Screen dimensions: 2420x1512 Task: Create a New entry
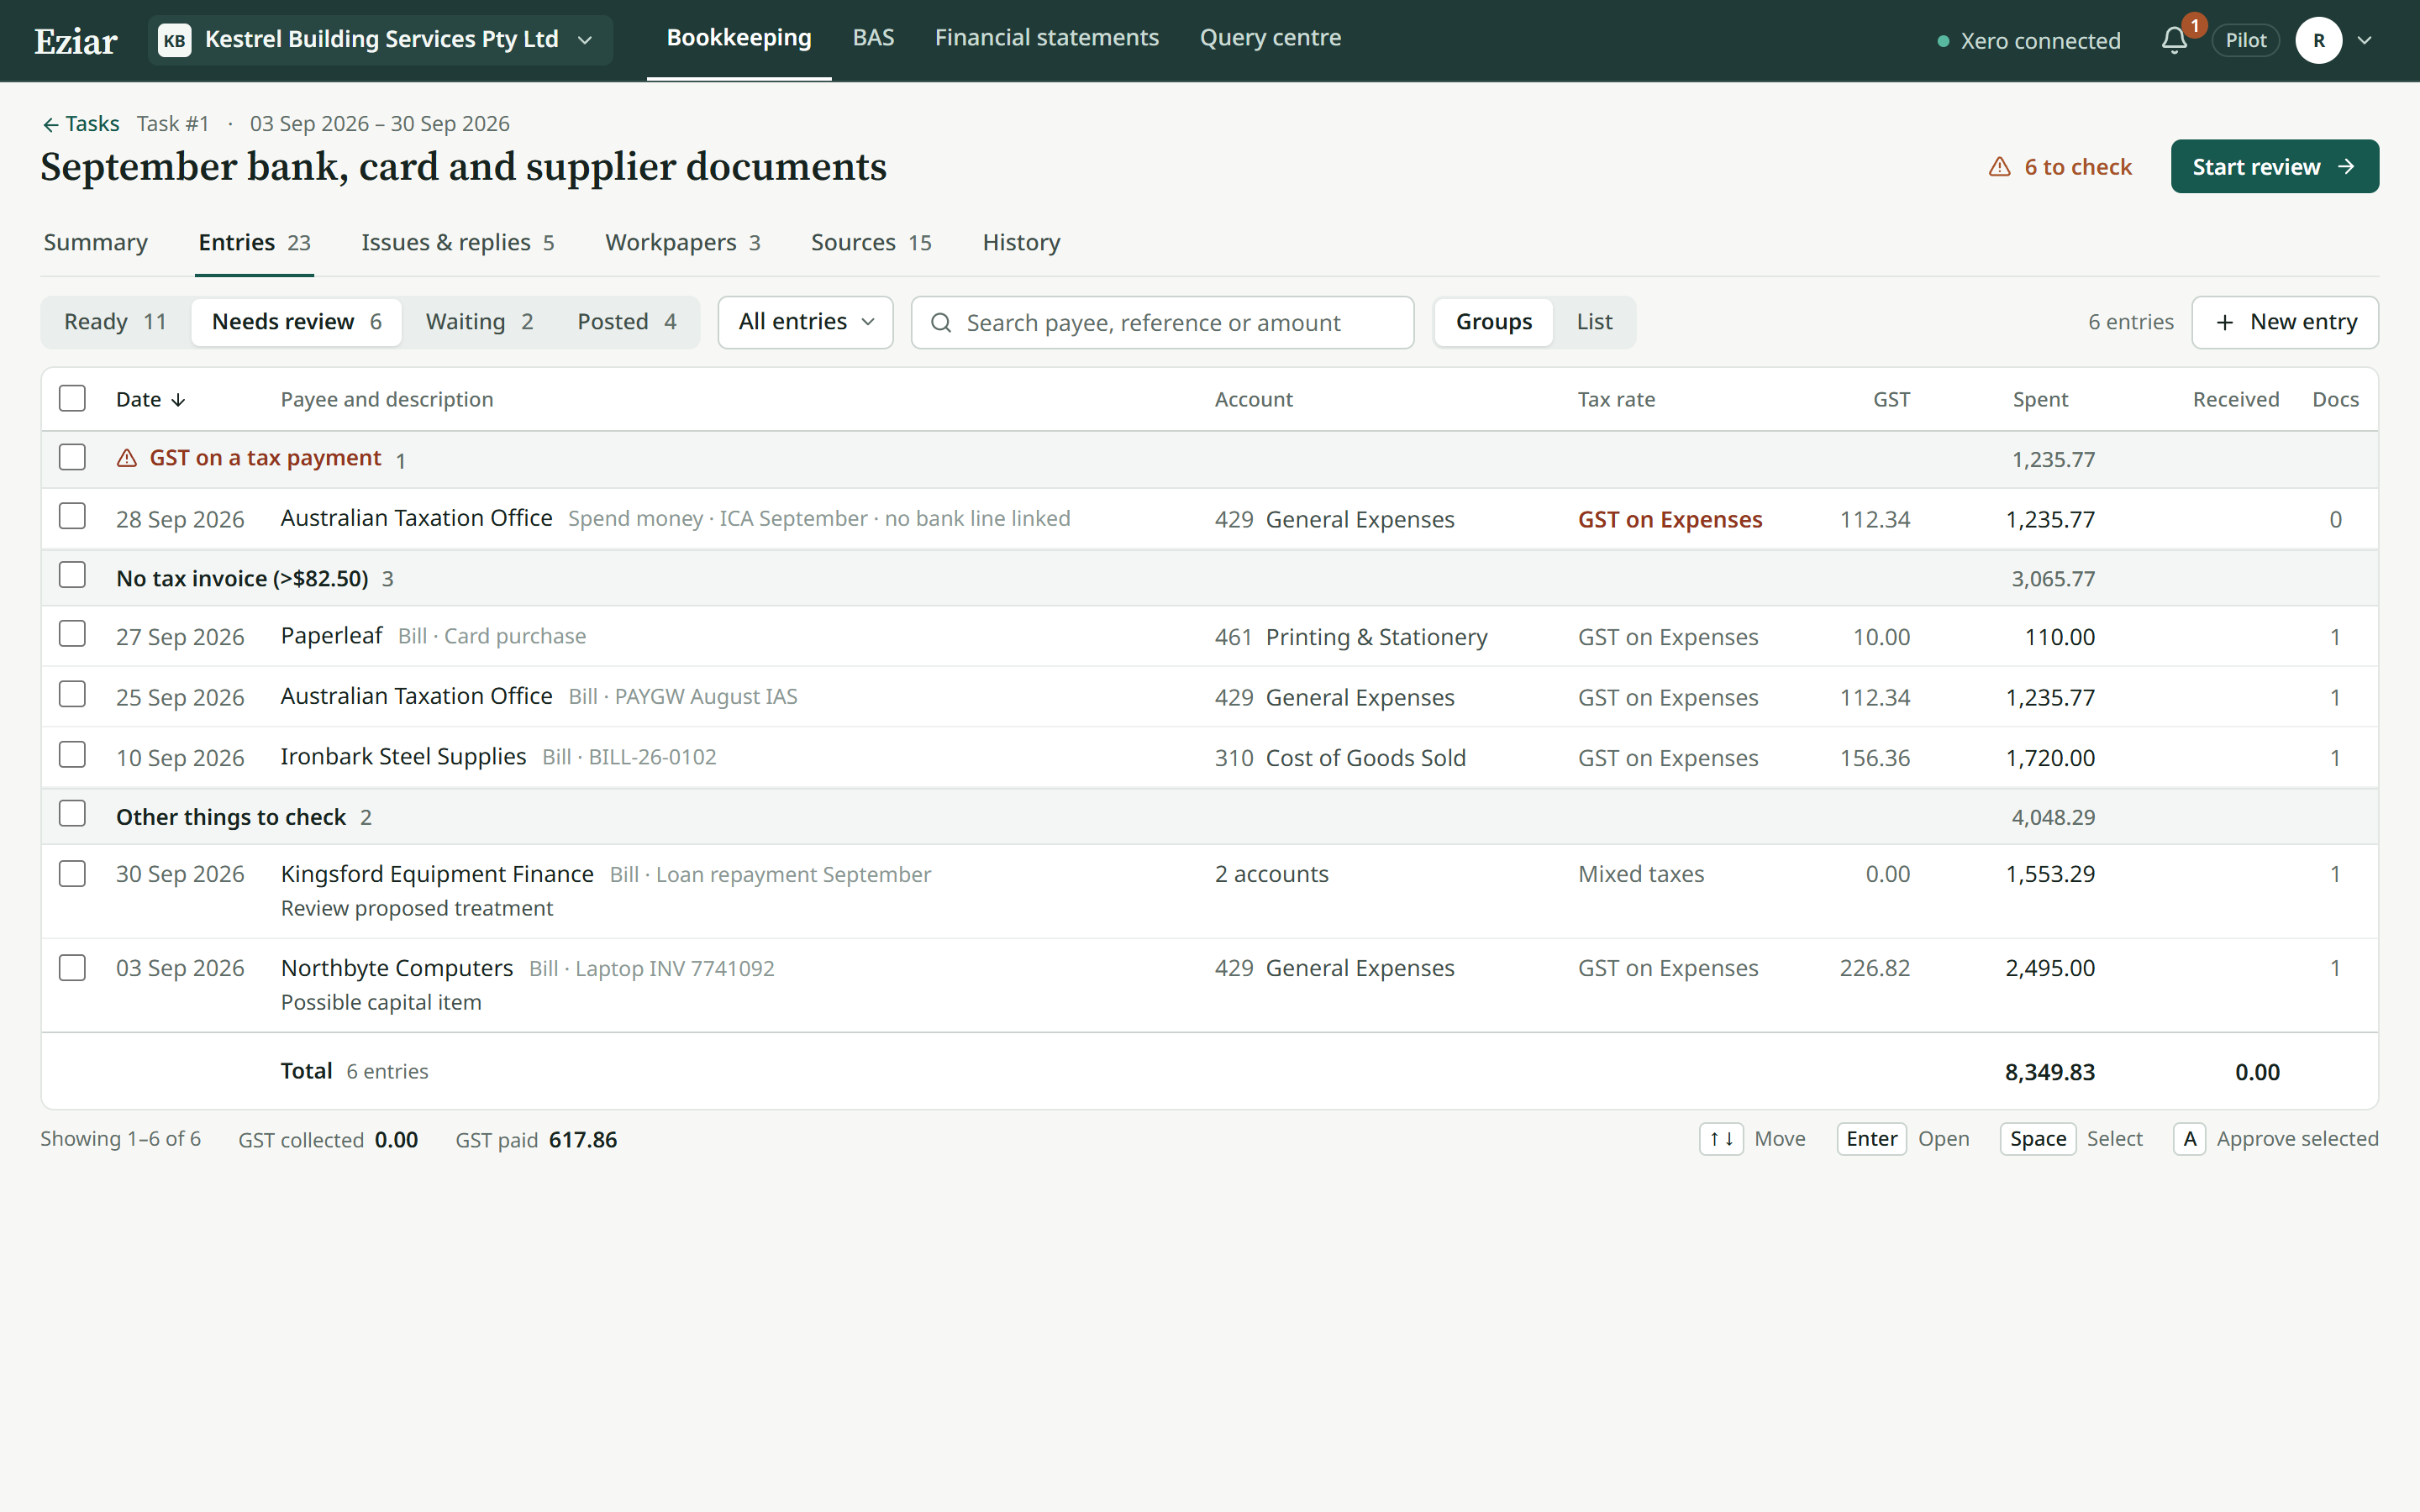(2284, 322)
